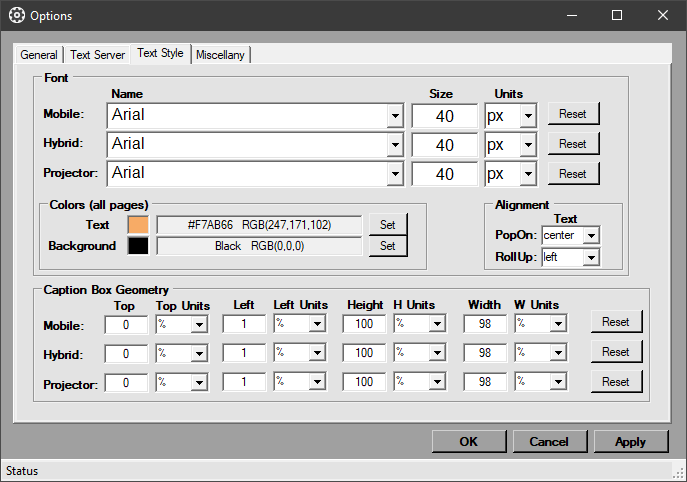Screen dimensions: 687x482
Task: Open Hybrid H Units dropdown
Action: tap(437, 353)
